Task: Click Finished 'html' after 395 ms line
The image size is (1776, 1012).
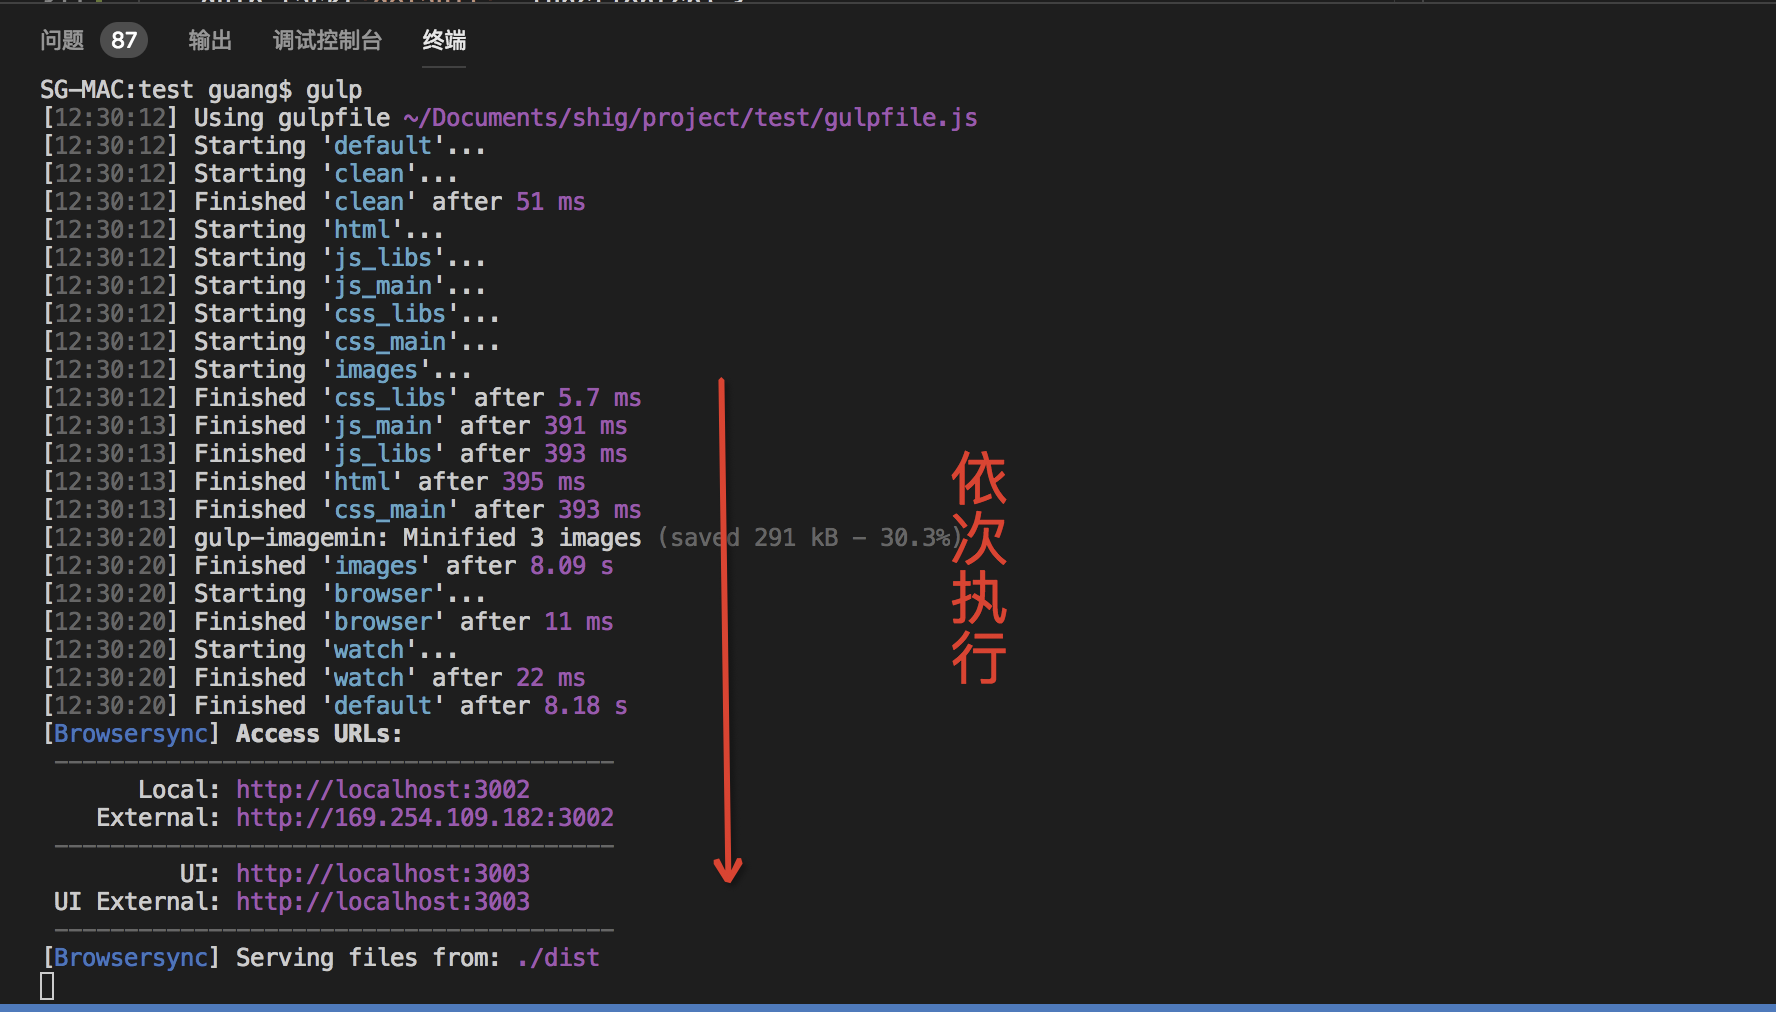Action: click(x=313, y=482)
